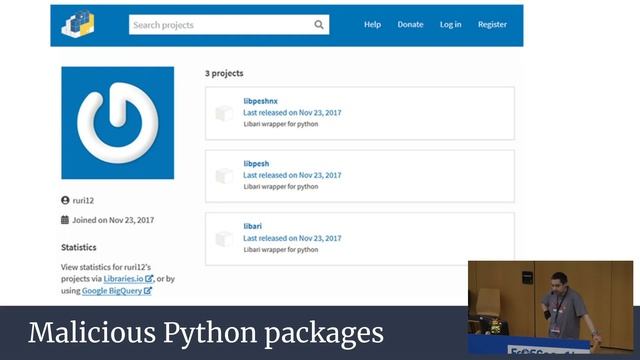Follow the Google BigQuery link
Image resolution: width=640 pixels, height=360 pixels.
coord(112,291)
